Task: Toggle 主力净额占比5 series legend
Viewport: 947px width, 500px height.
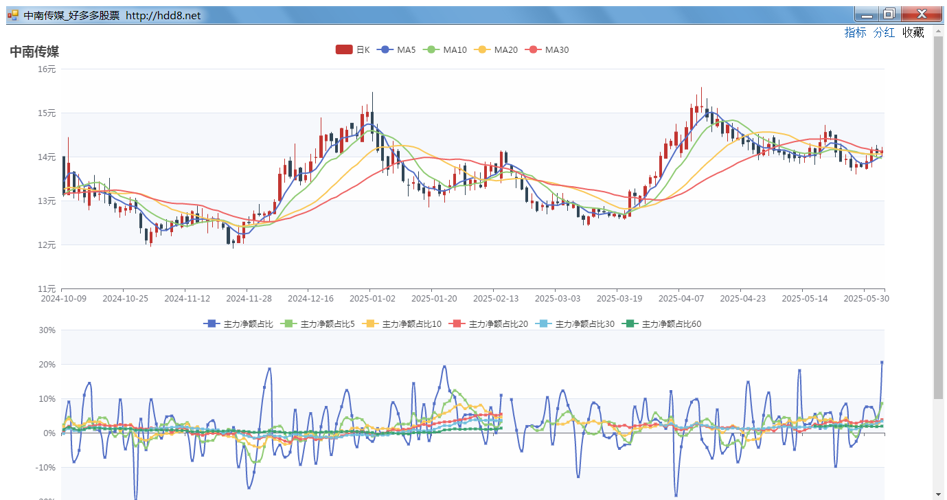Action: point(318,324)
